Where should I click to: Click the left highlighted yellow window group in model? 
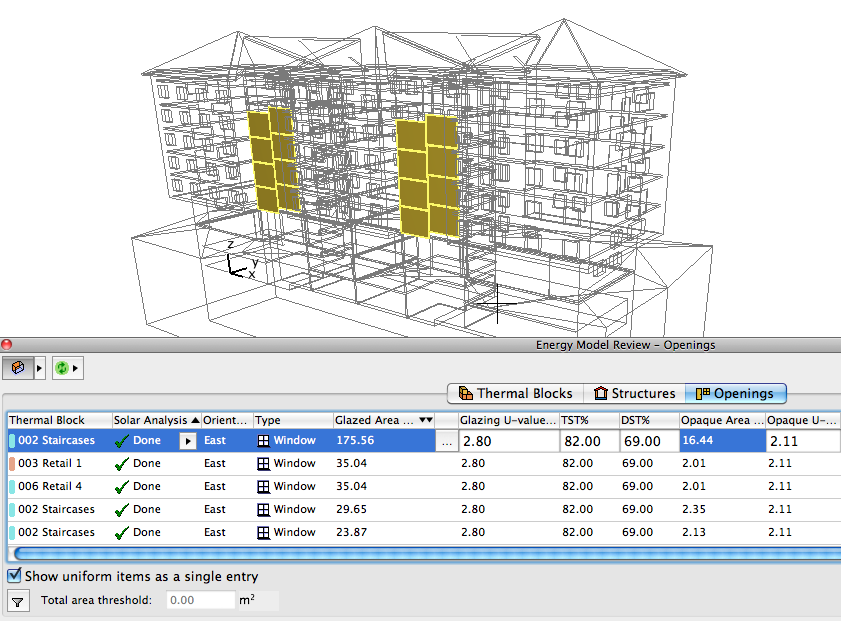point(272,159)
